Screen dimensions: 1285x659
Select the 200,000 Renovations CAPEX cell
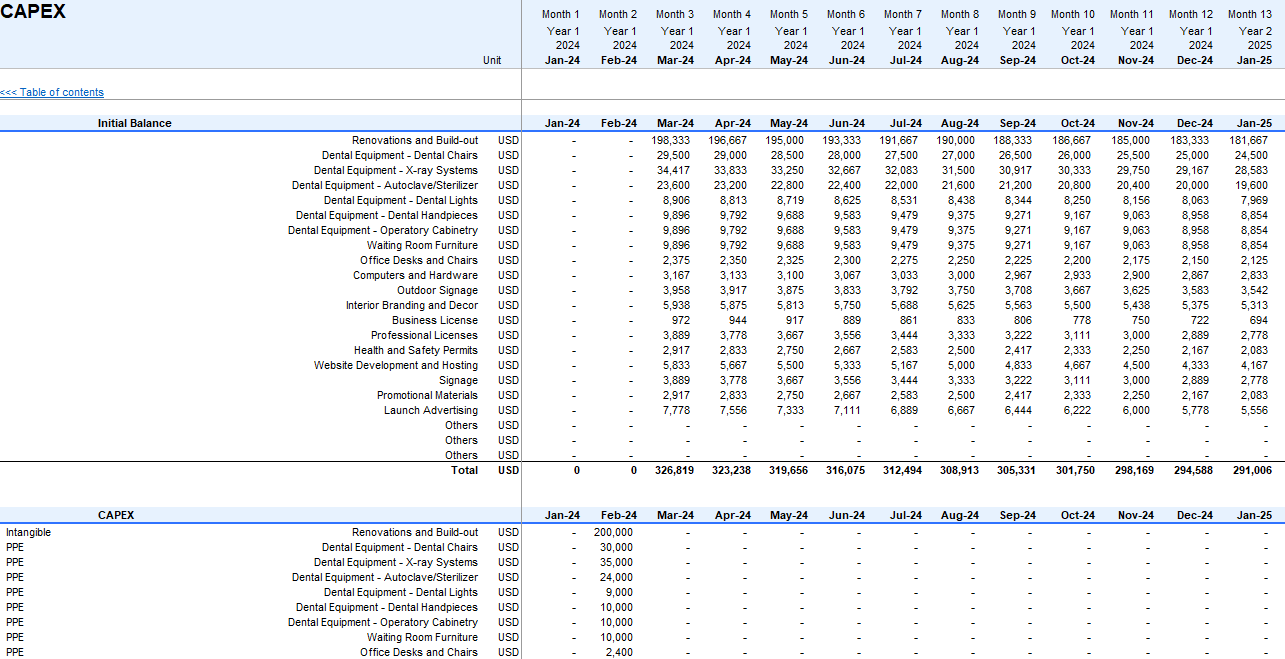612,532
